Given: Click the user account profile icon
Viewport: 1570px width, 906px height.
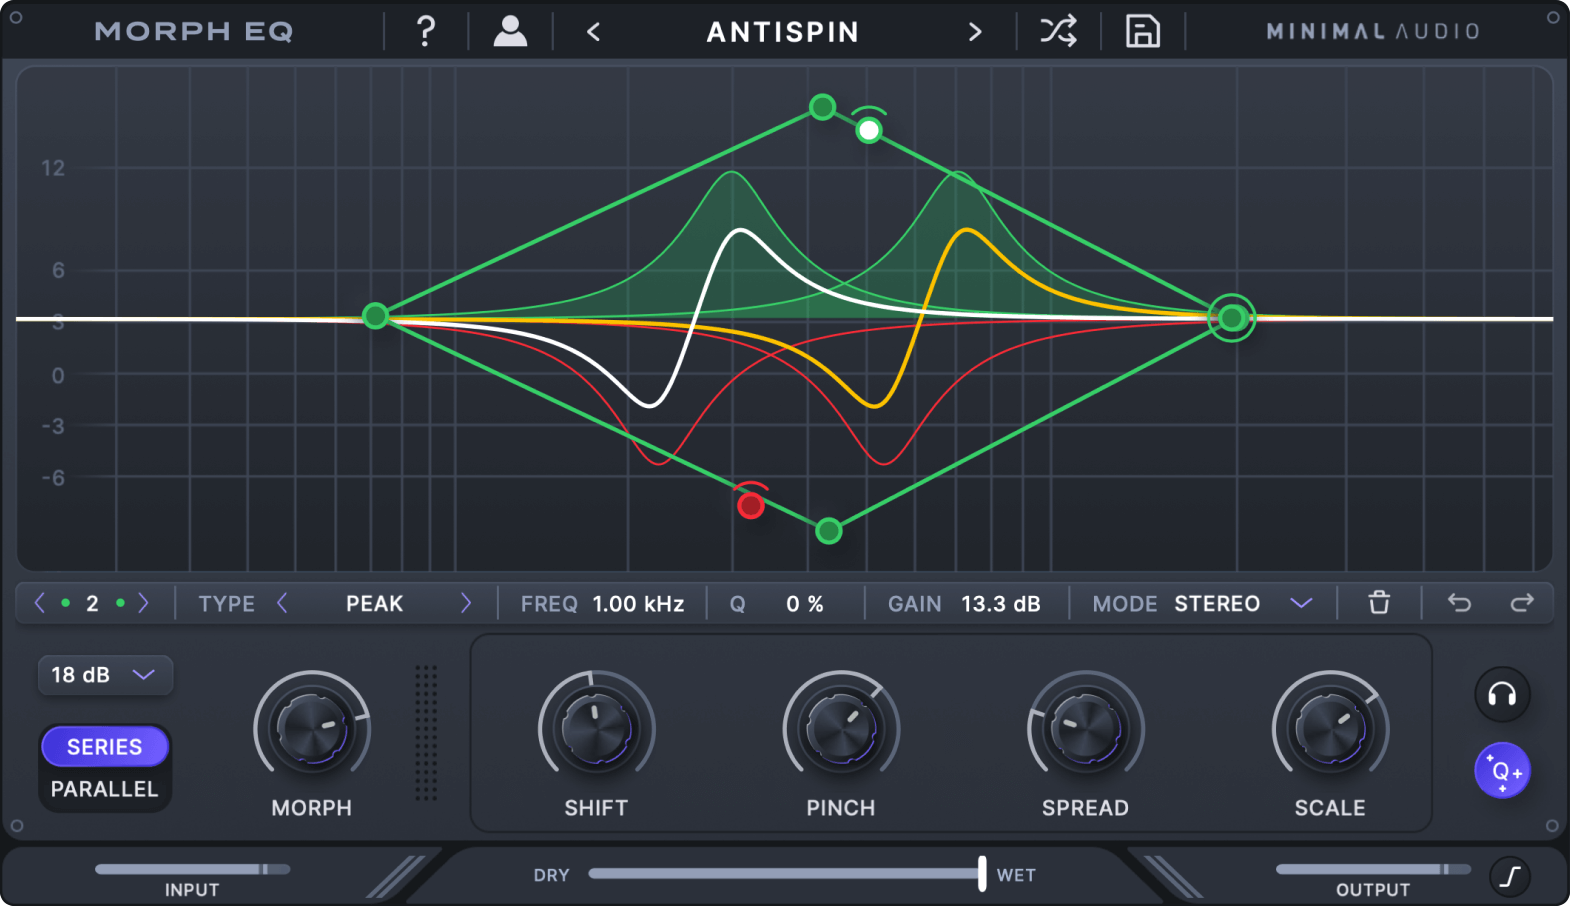Looking at the screenshot, I should point(510,32).
